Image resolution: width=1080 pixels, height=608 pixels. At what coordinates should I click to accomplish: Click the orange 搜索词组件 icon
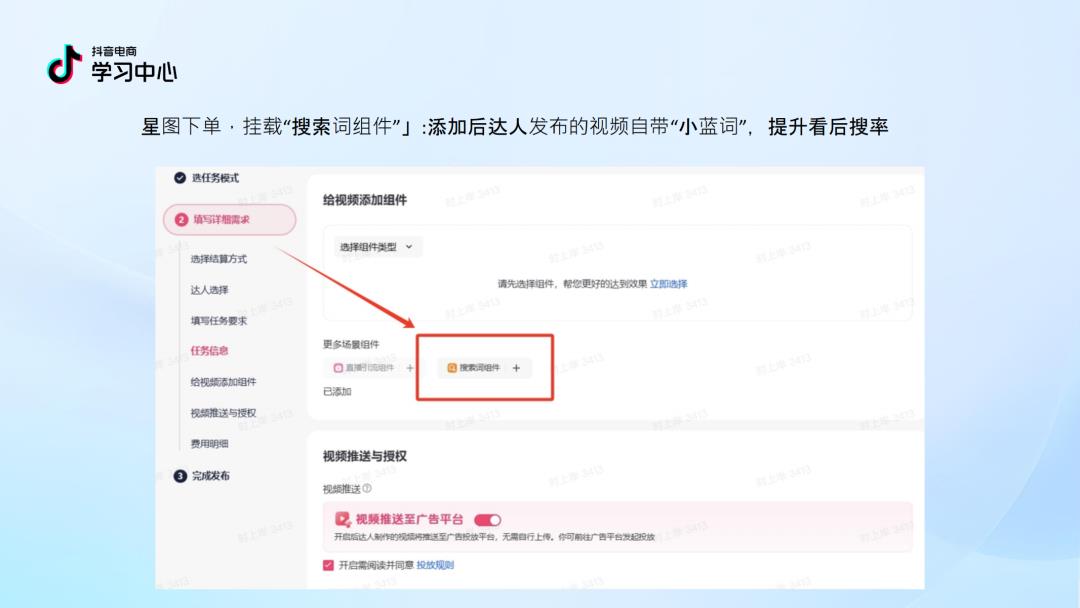[452, 368]
